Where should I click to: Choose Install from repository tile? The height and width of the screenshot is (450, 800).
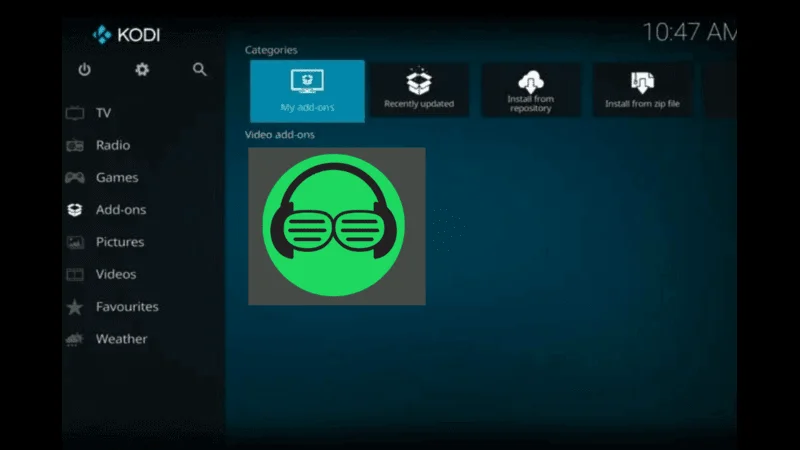point(531,90)
